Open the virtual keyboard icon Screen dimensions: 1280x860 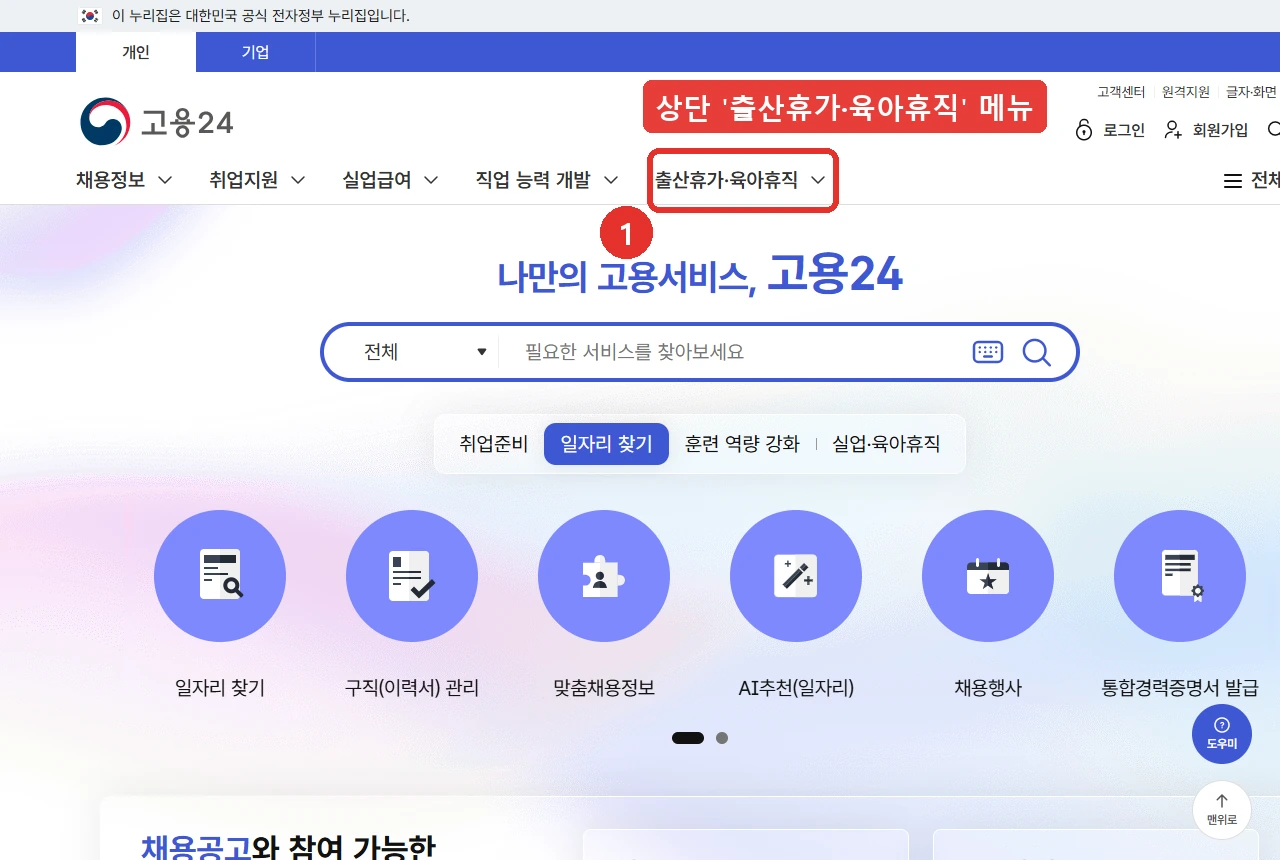tap(988, 352)
